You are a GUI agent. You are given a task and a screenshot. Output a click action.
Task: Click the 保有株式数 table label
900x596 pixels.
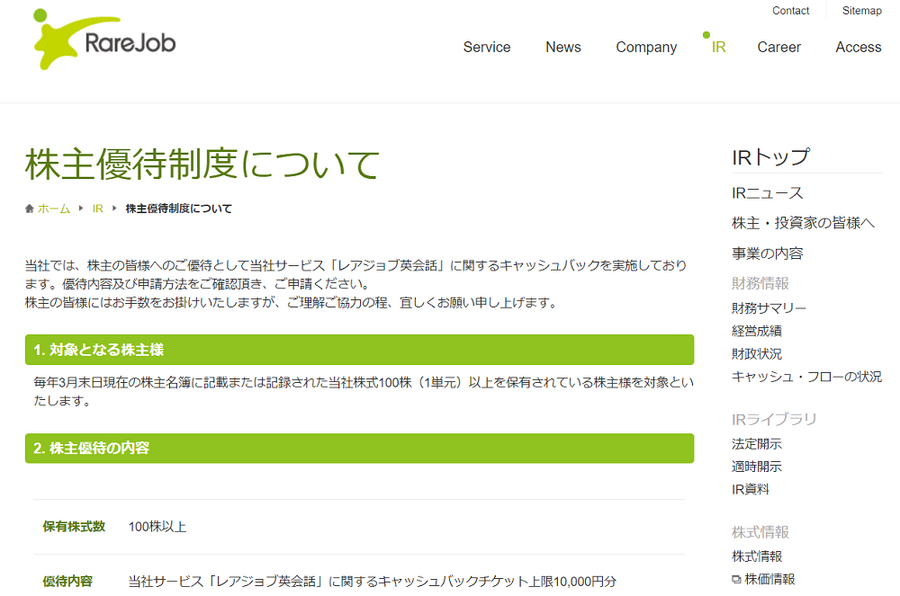click(74, 527)
